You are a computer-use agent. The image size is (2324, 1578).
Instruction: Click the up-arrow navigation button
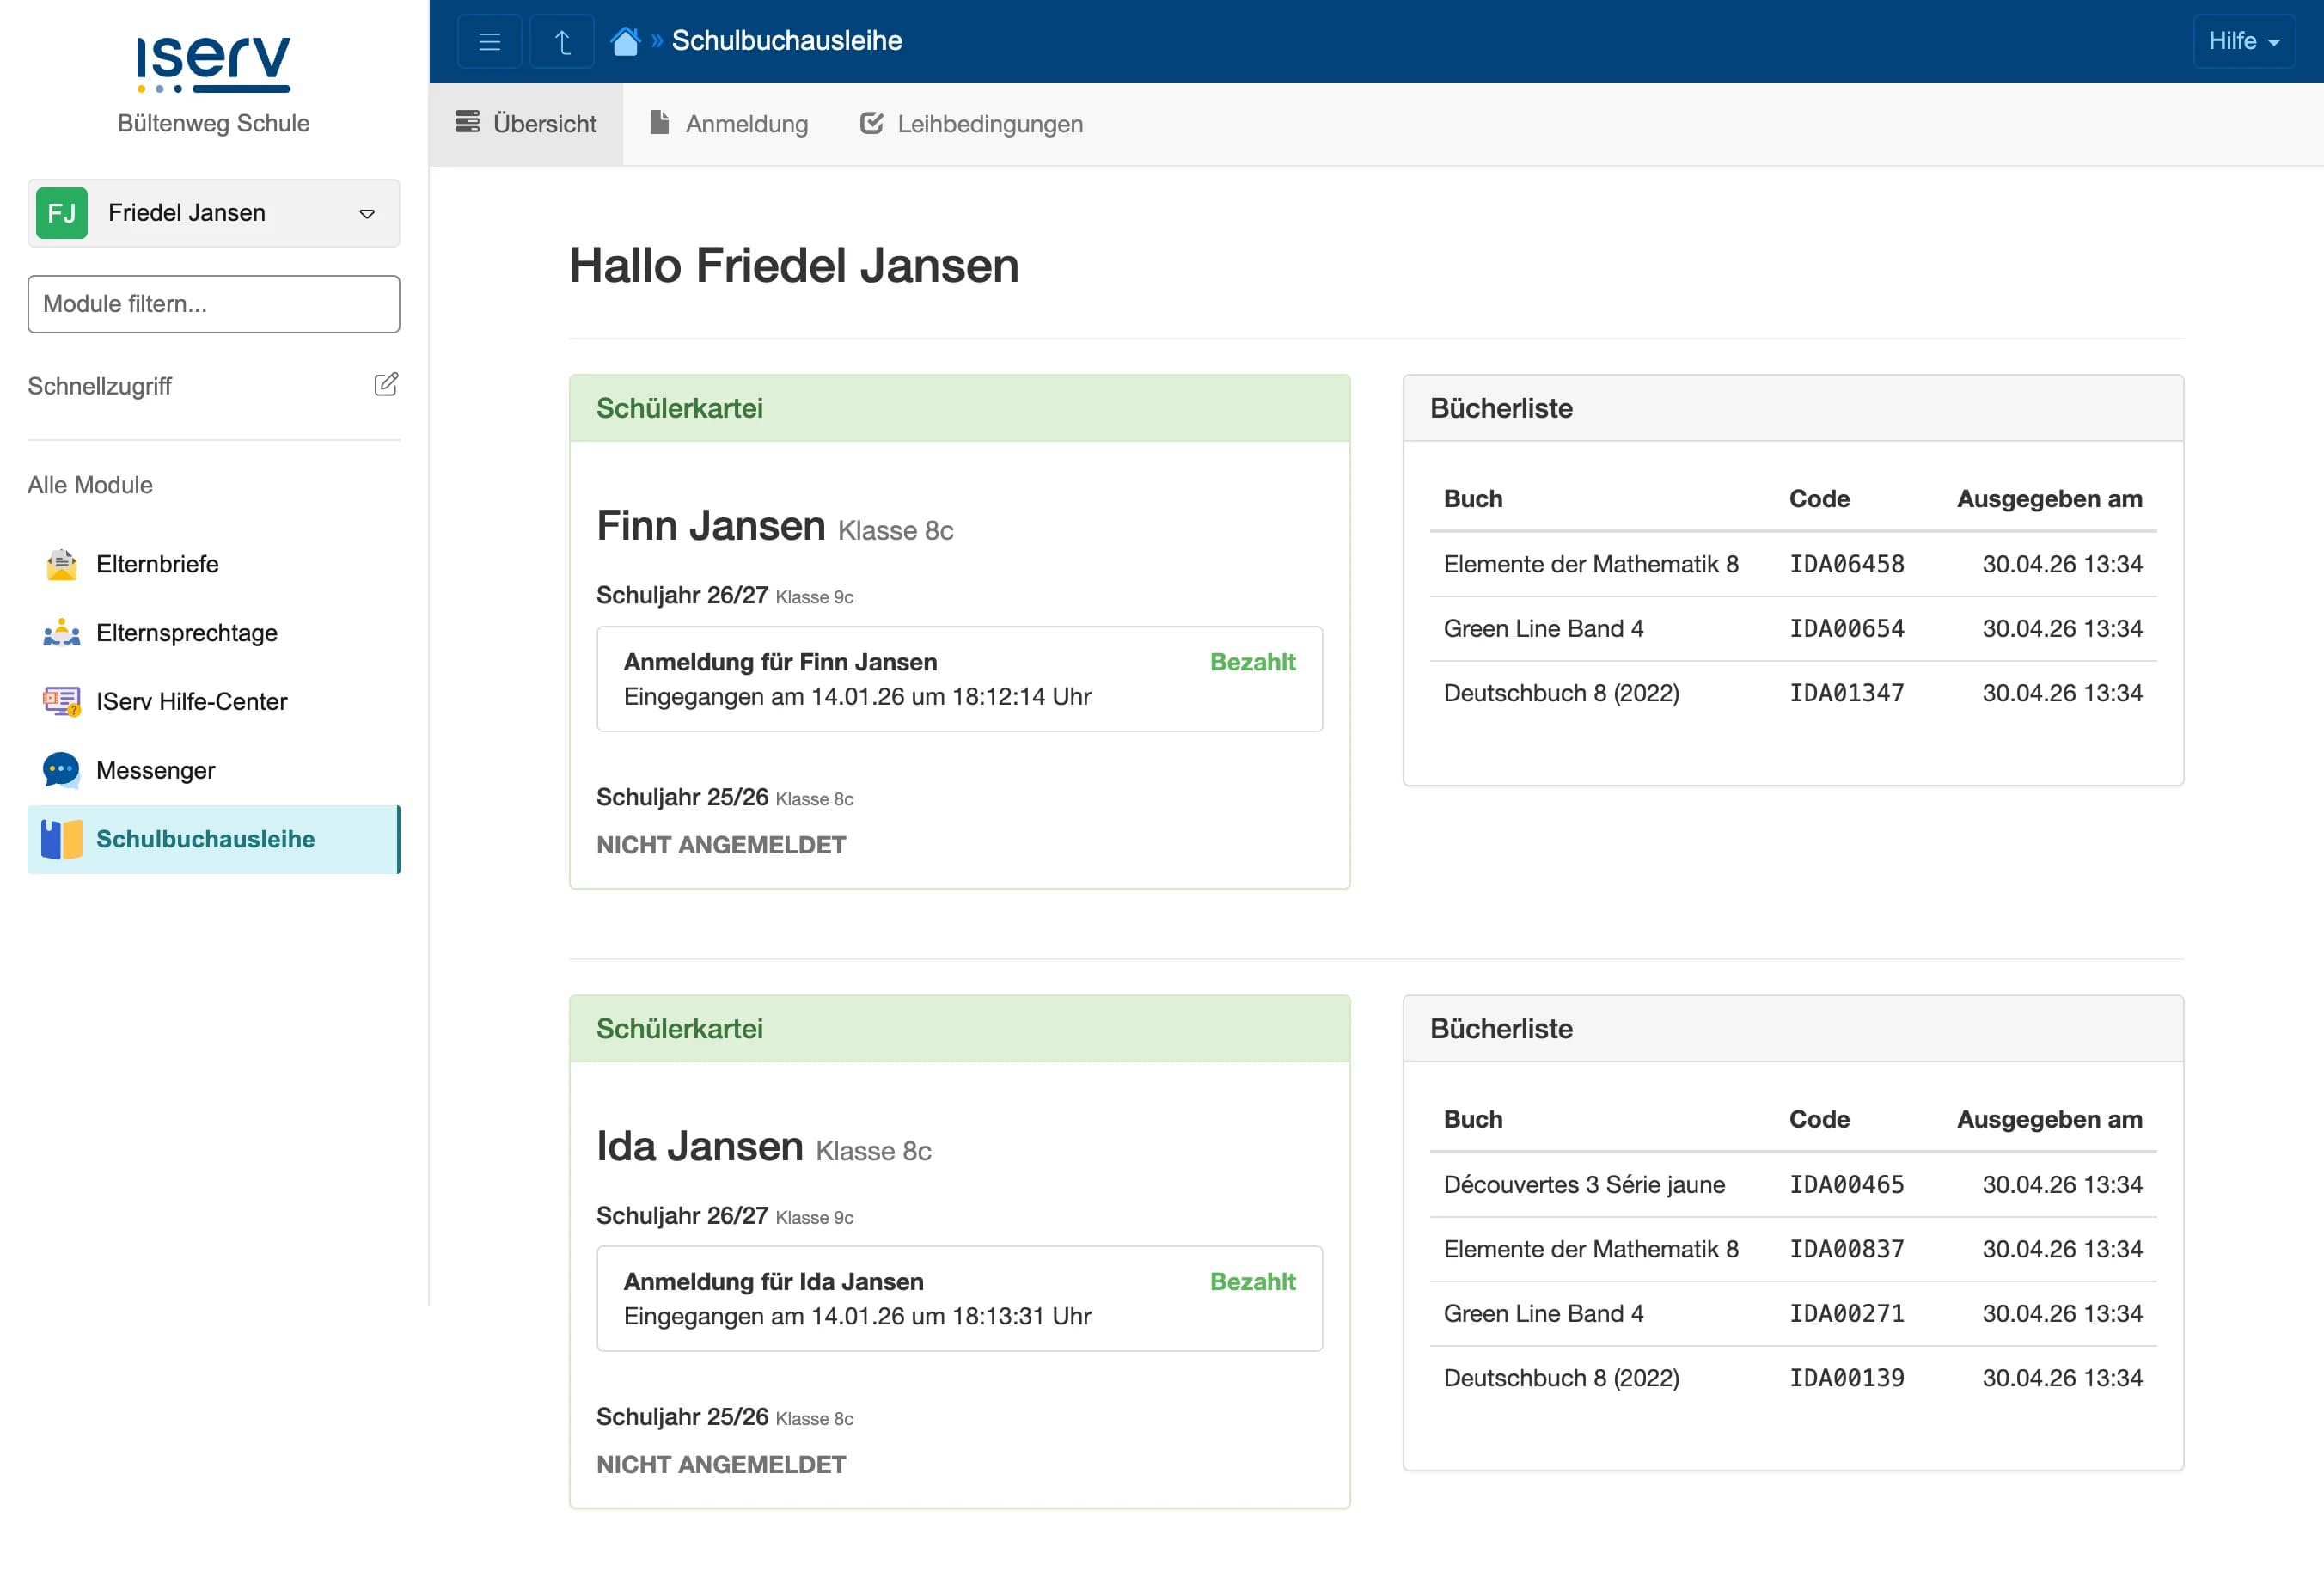562,41
